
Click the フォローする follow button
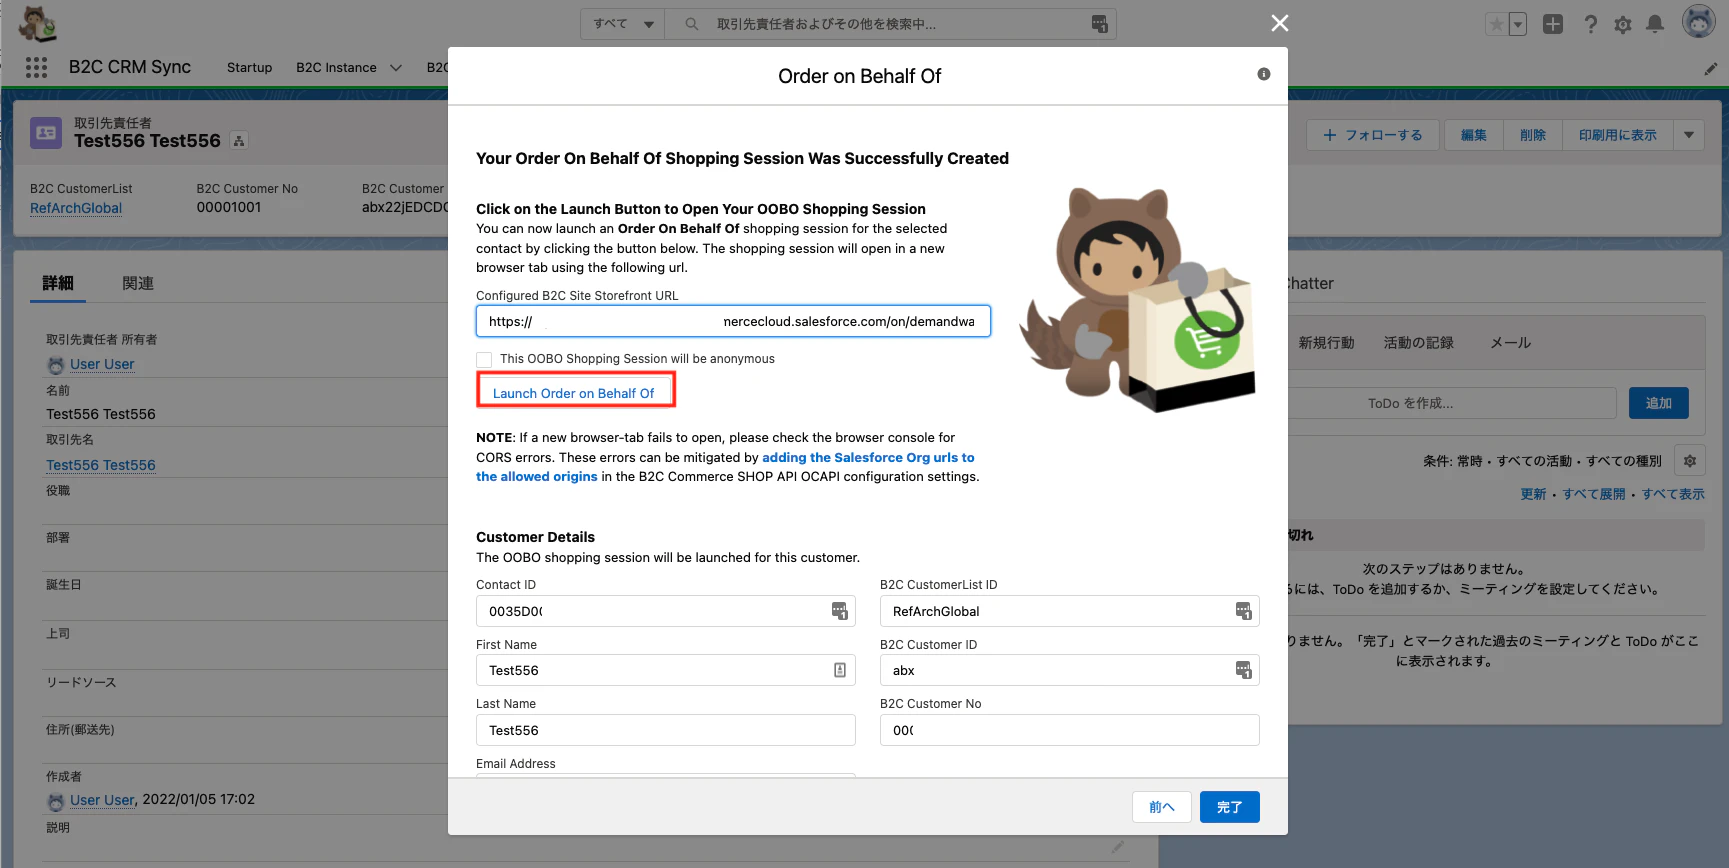coord(1373,135)
